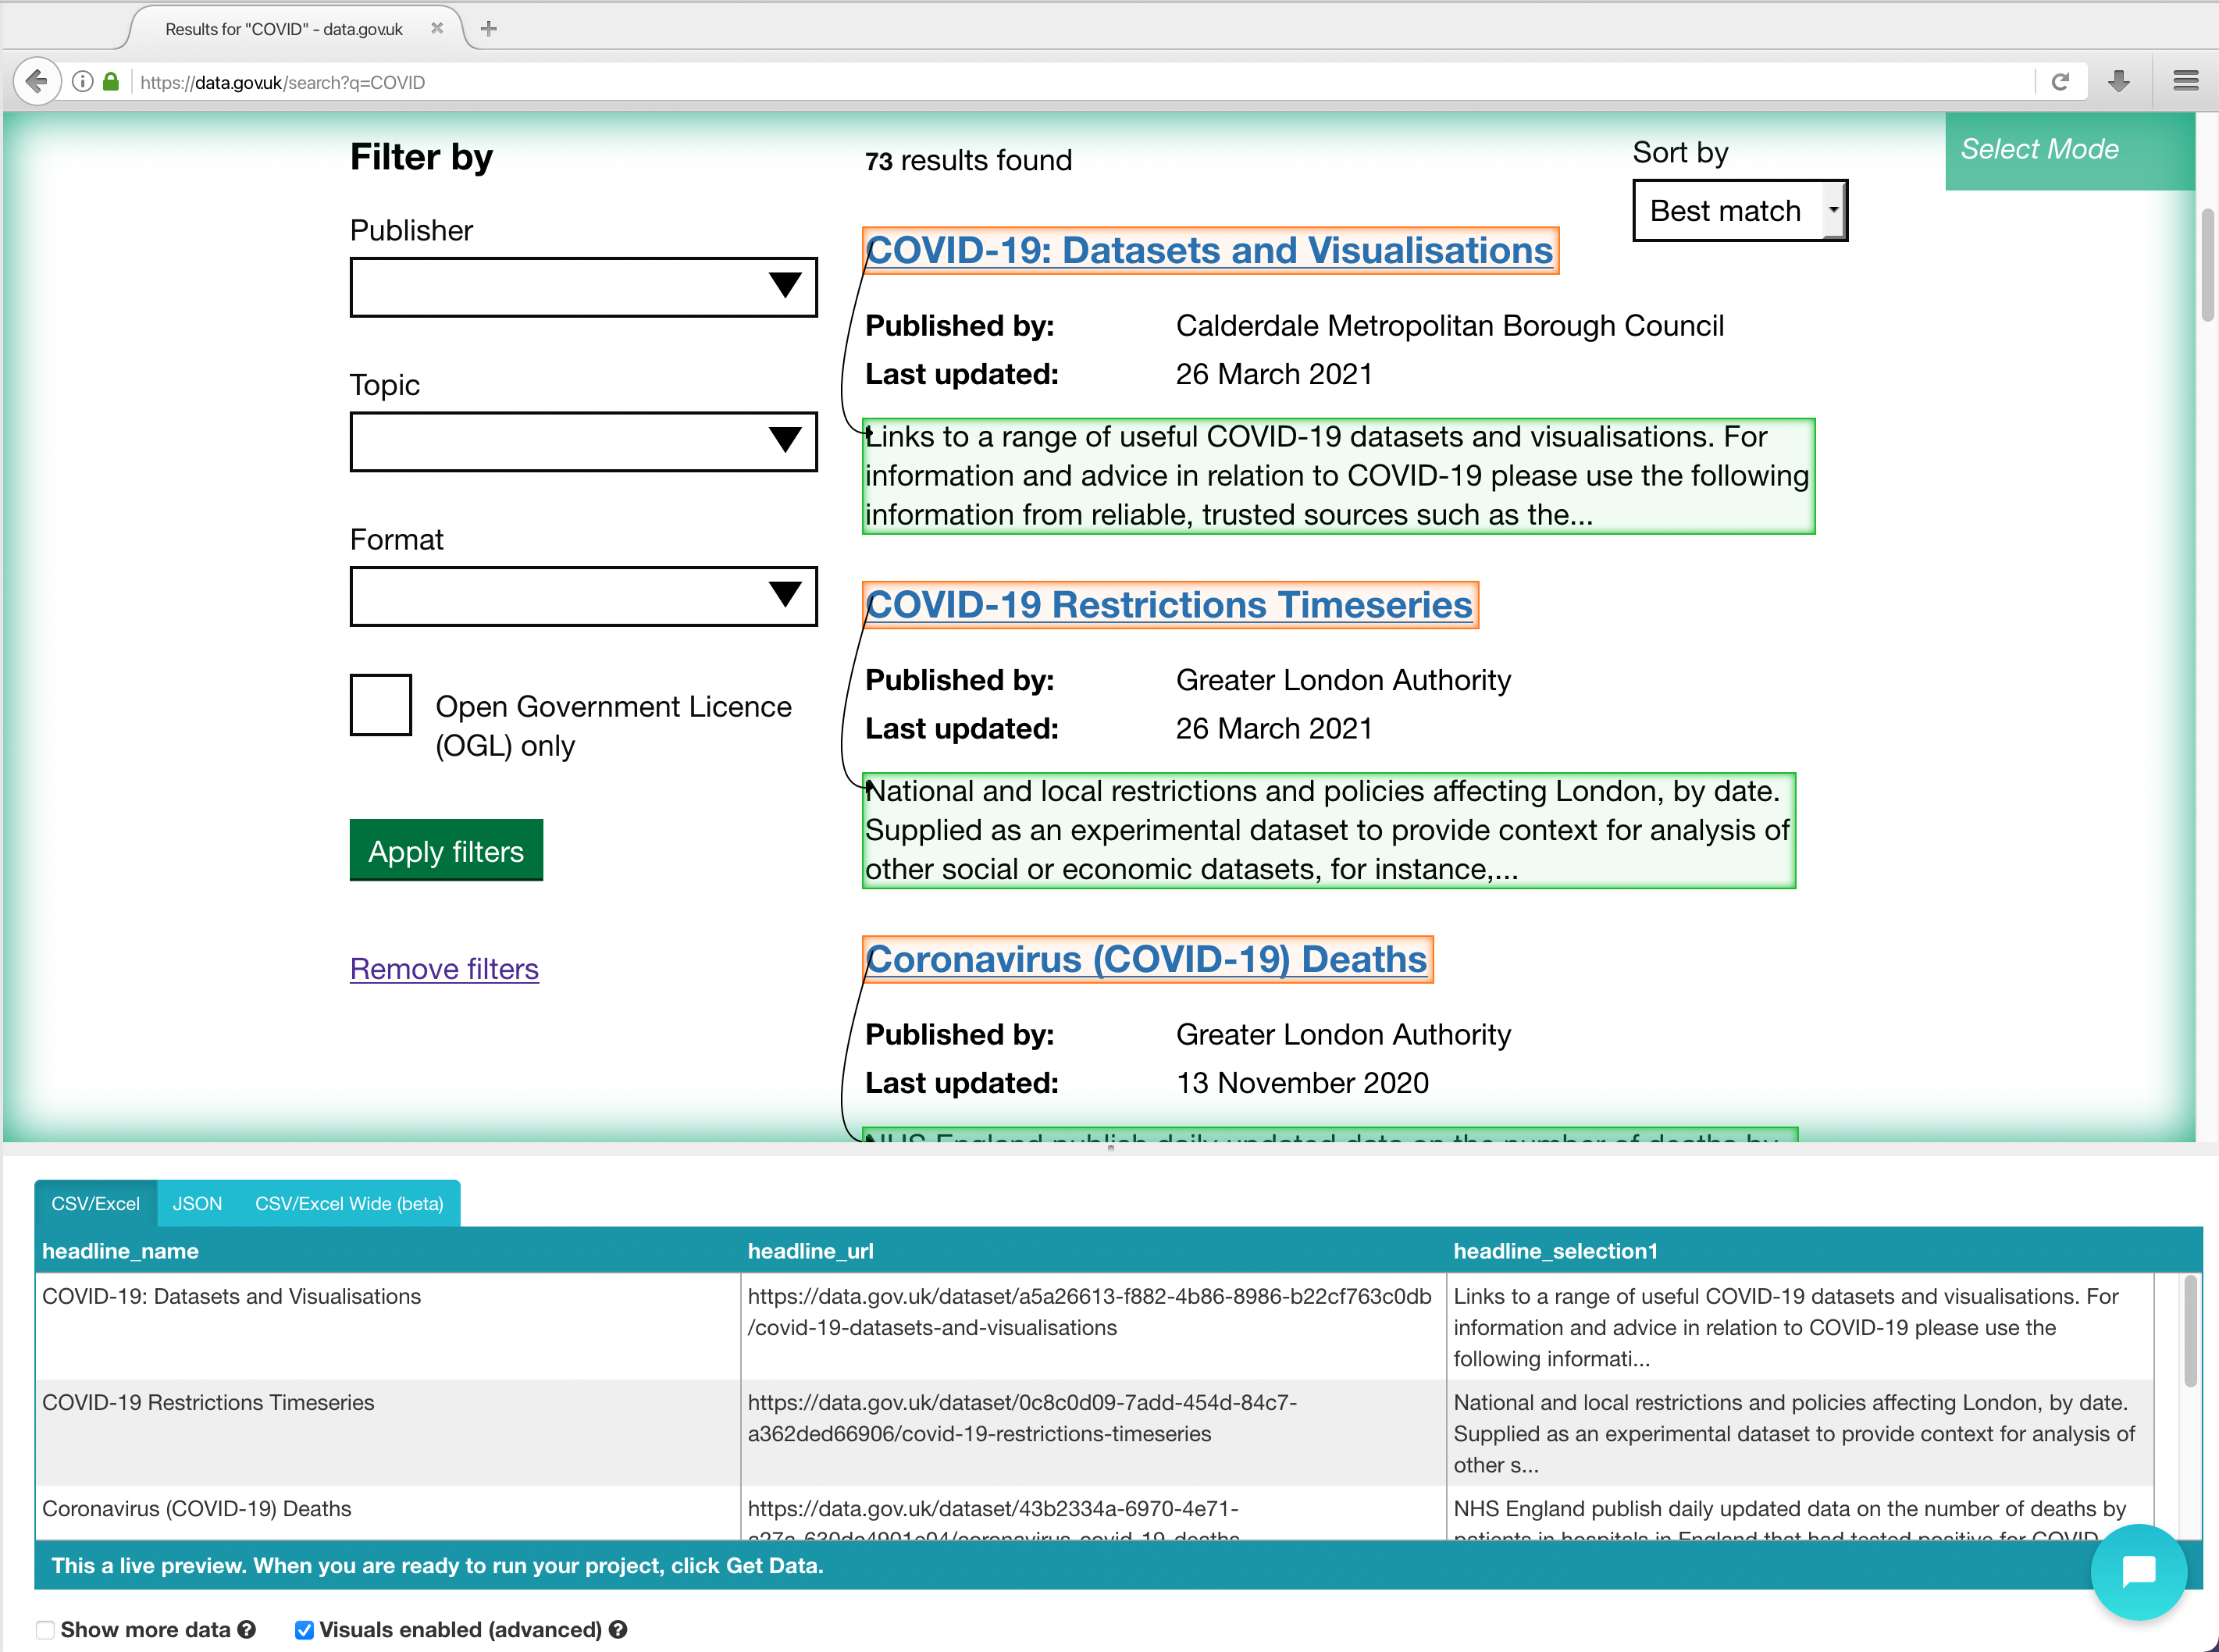The height and width of the screenshot is (1652, 2219).
Task: Open the chat bubble help widget
Action: [2139, 1571]
